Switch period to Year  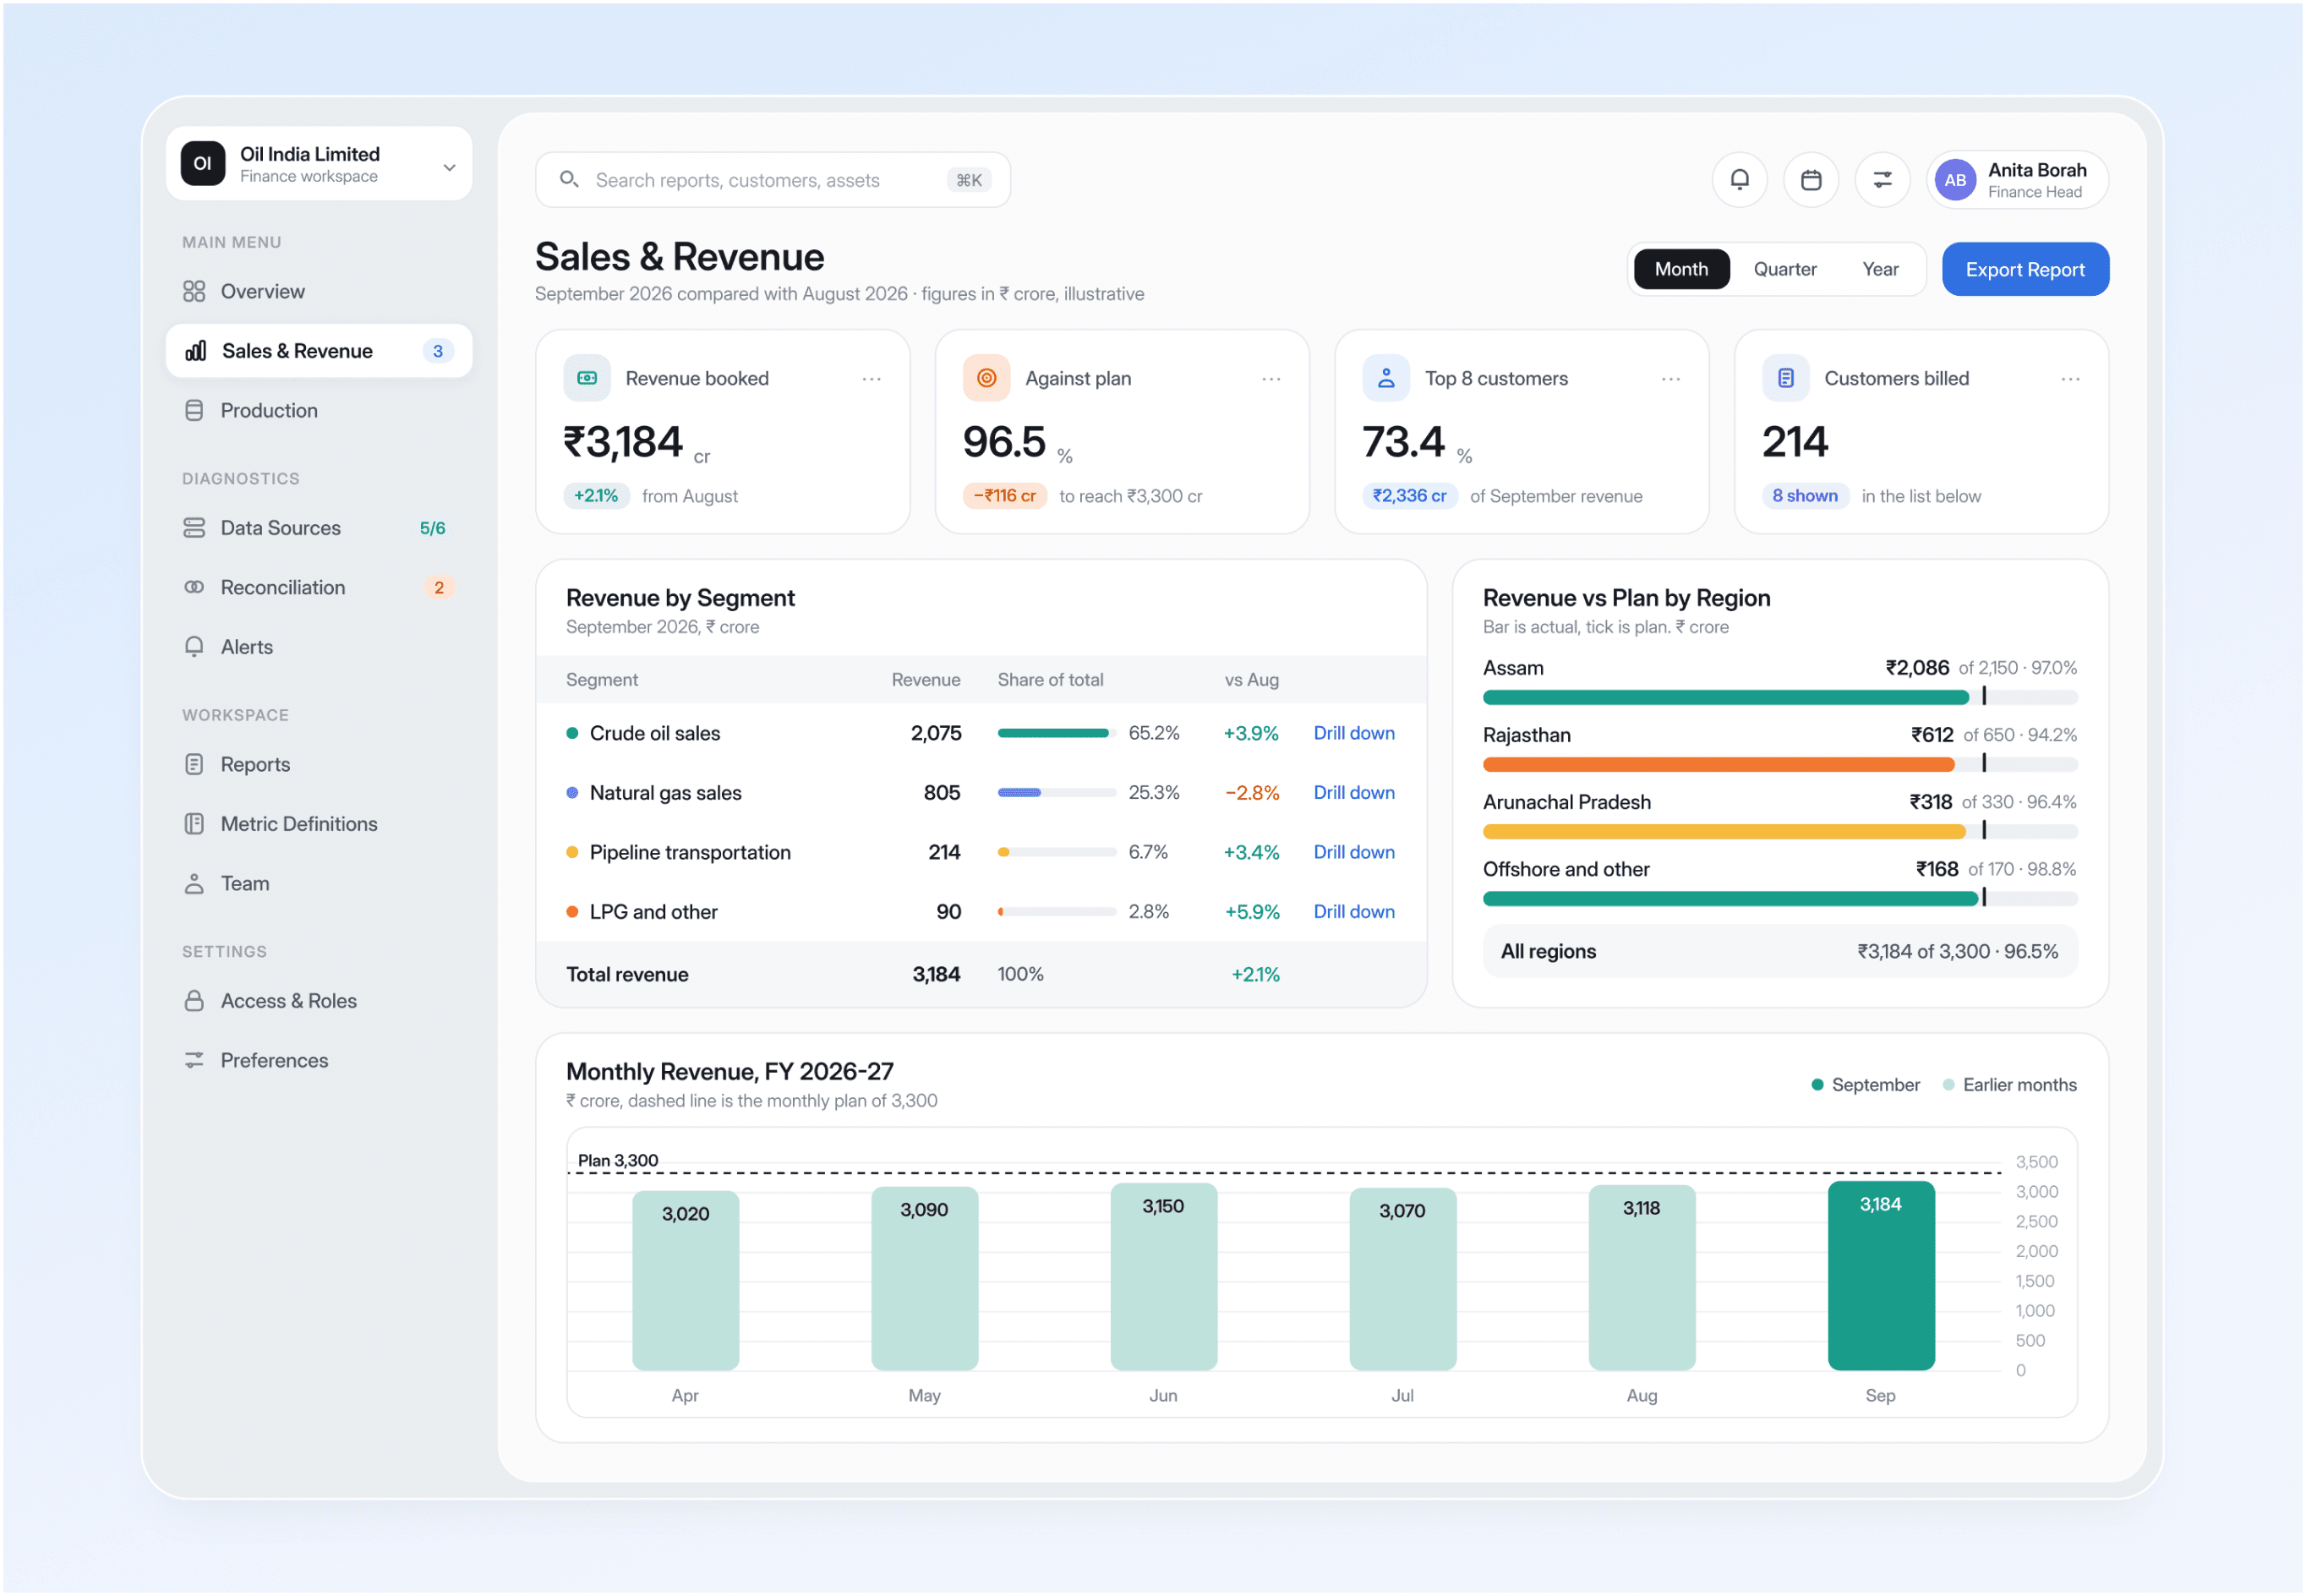coord(1881,269)
